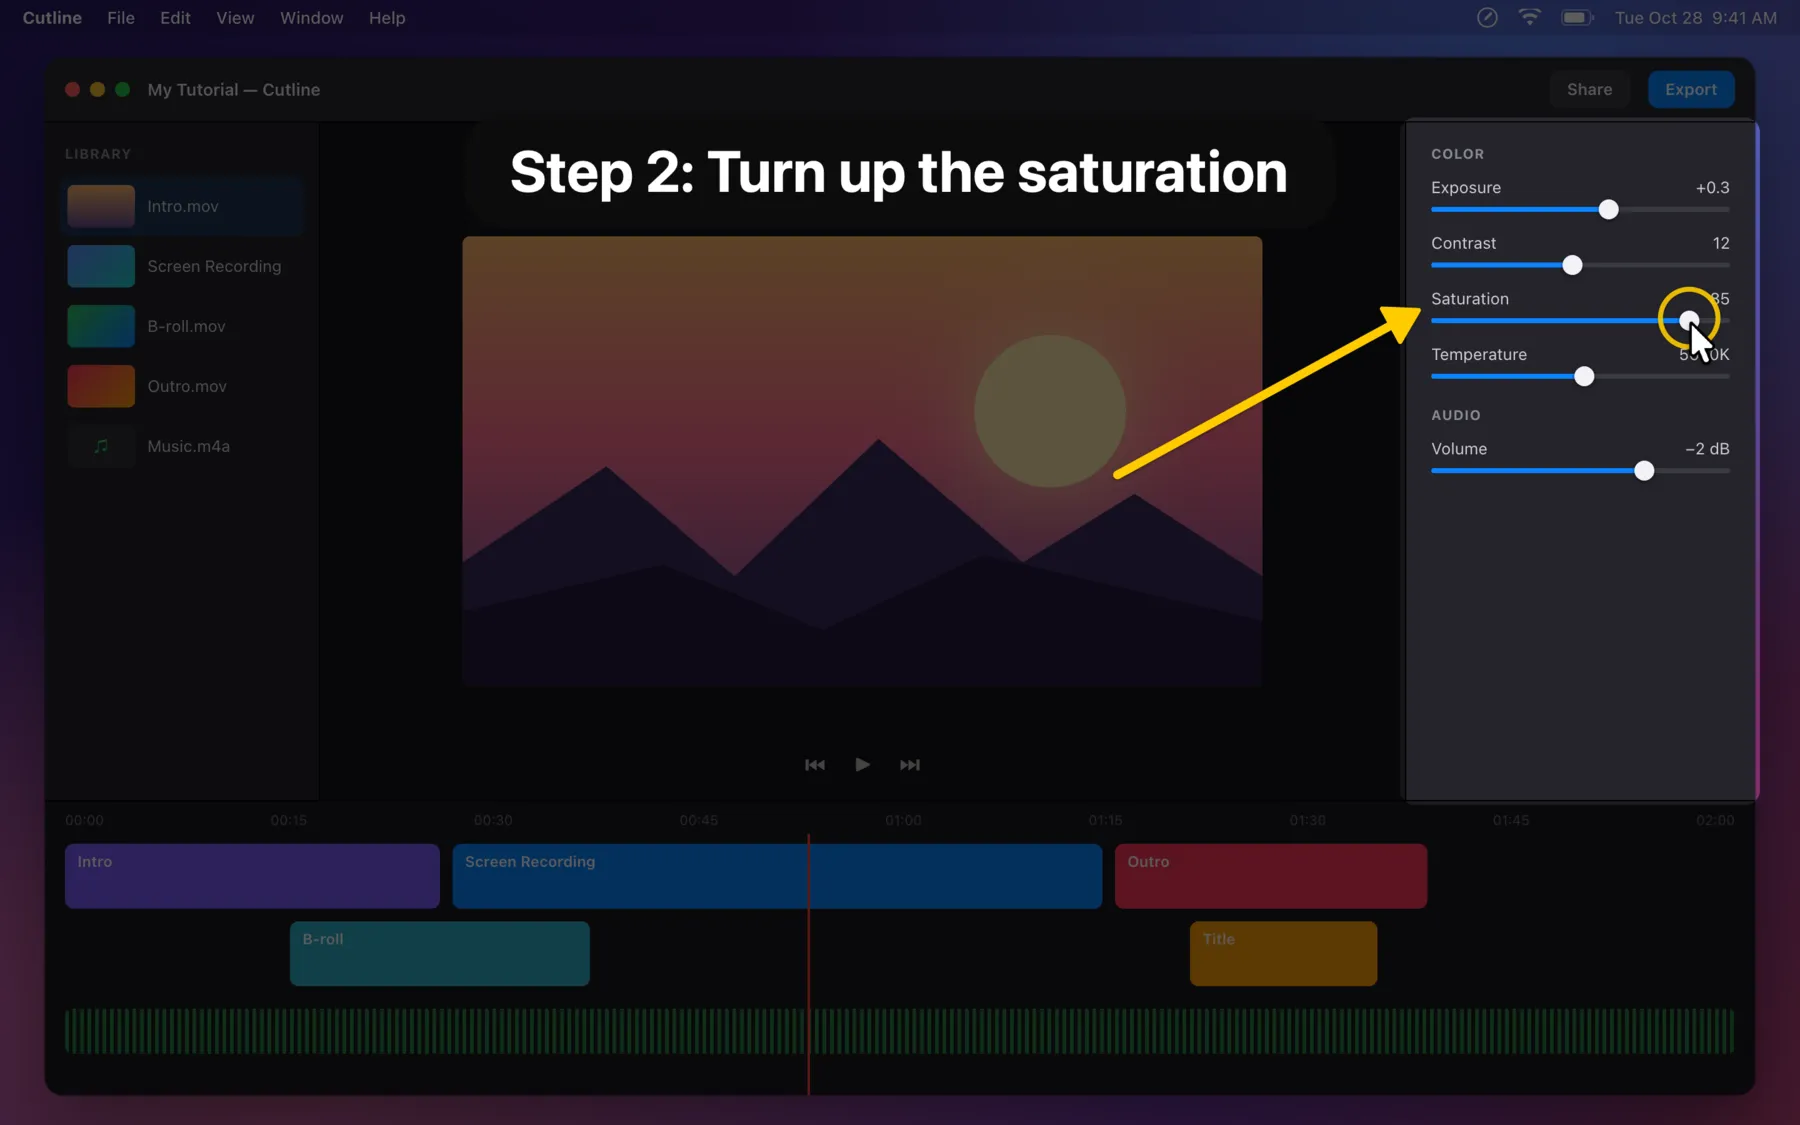The width and height of the screenshot is (1800, 1125).
Task: Select the Title clip on the timeline
Action: tap(1283, 953)
